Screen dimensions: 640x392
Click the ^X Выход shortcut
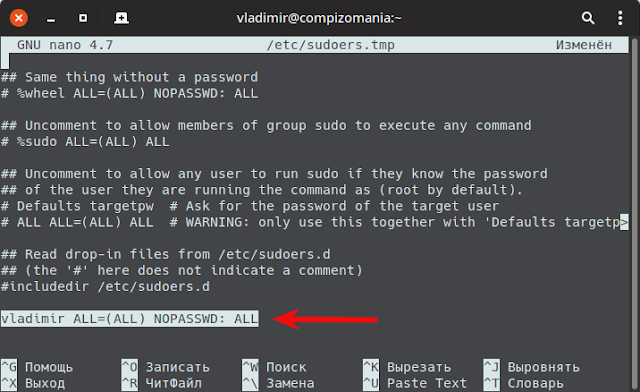[x=33, y=383]
